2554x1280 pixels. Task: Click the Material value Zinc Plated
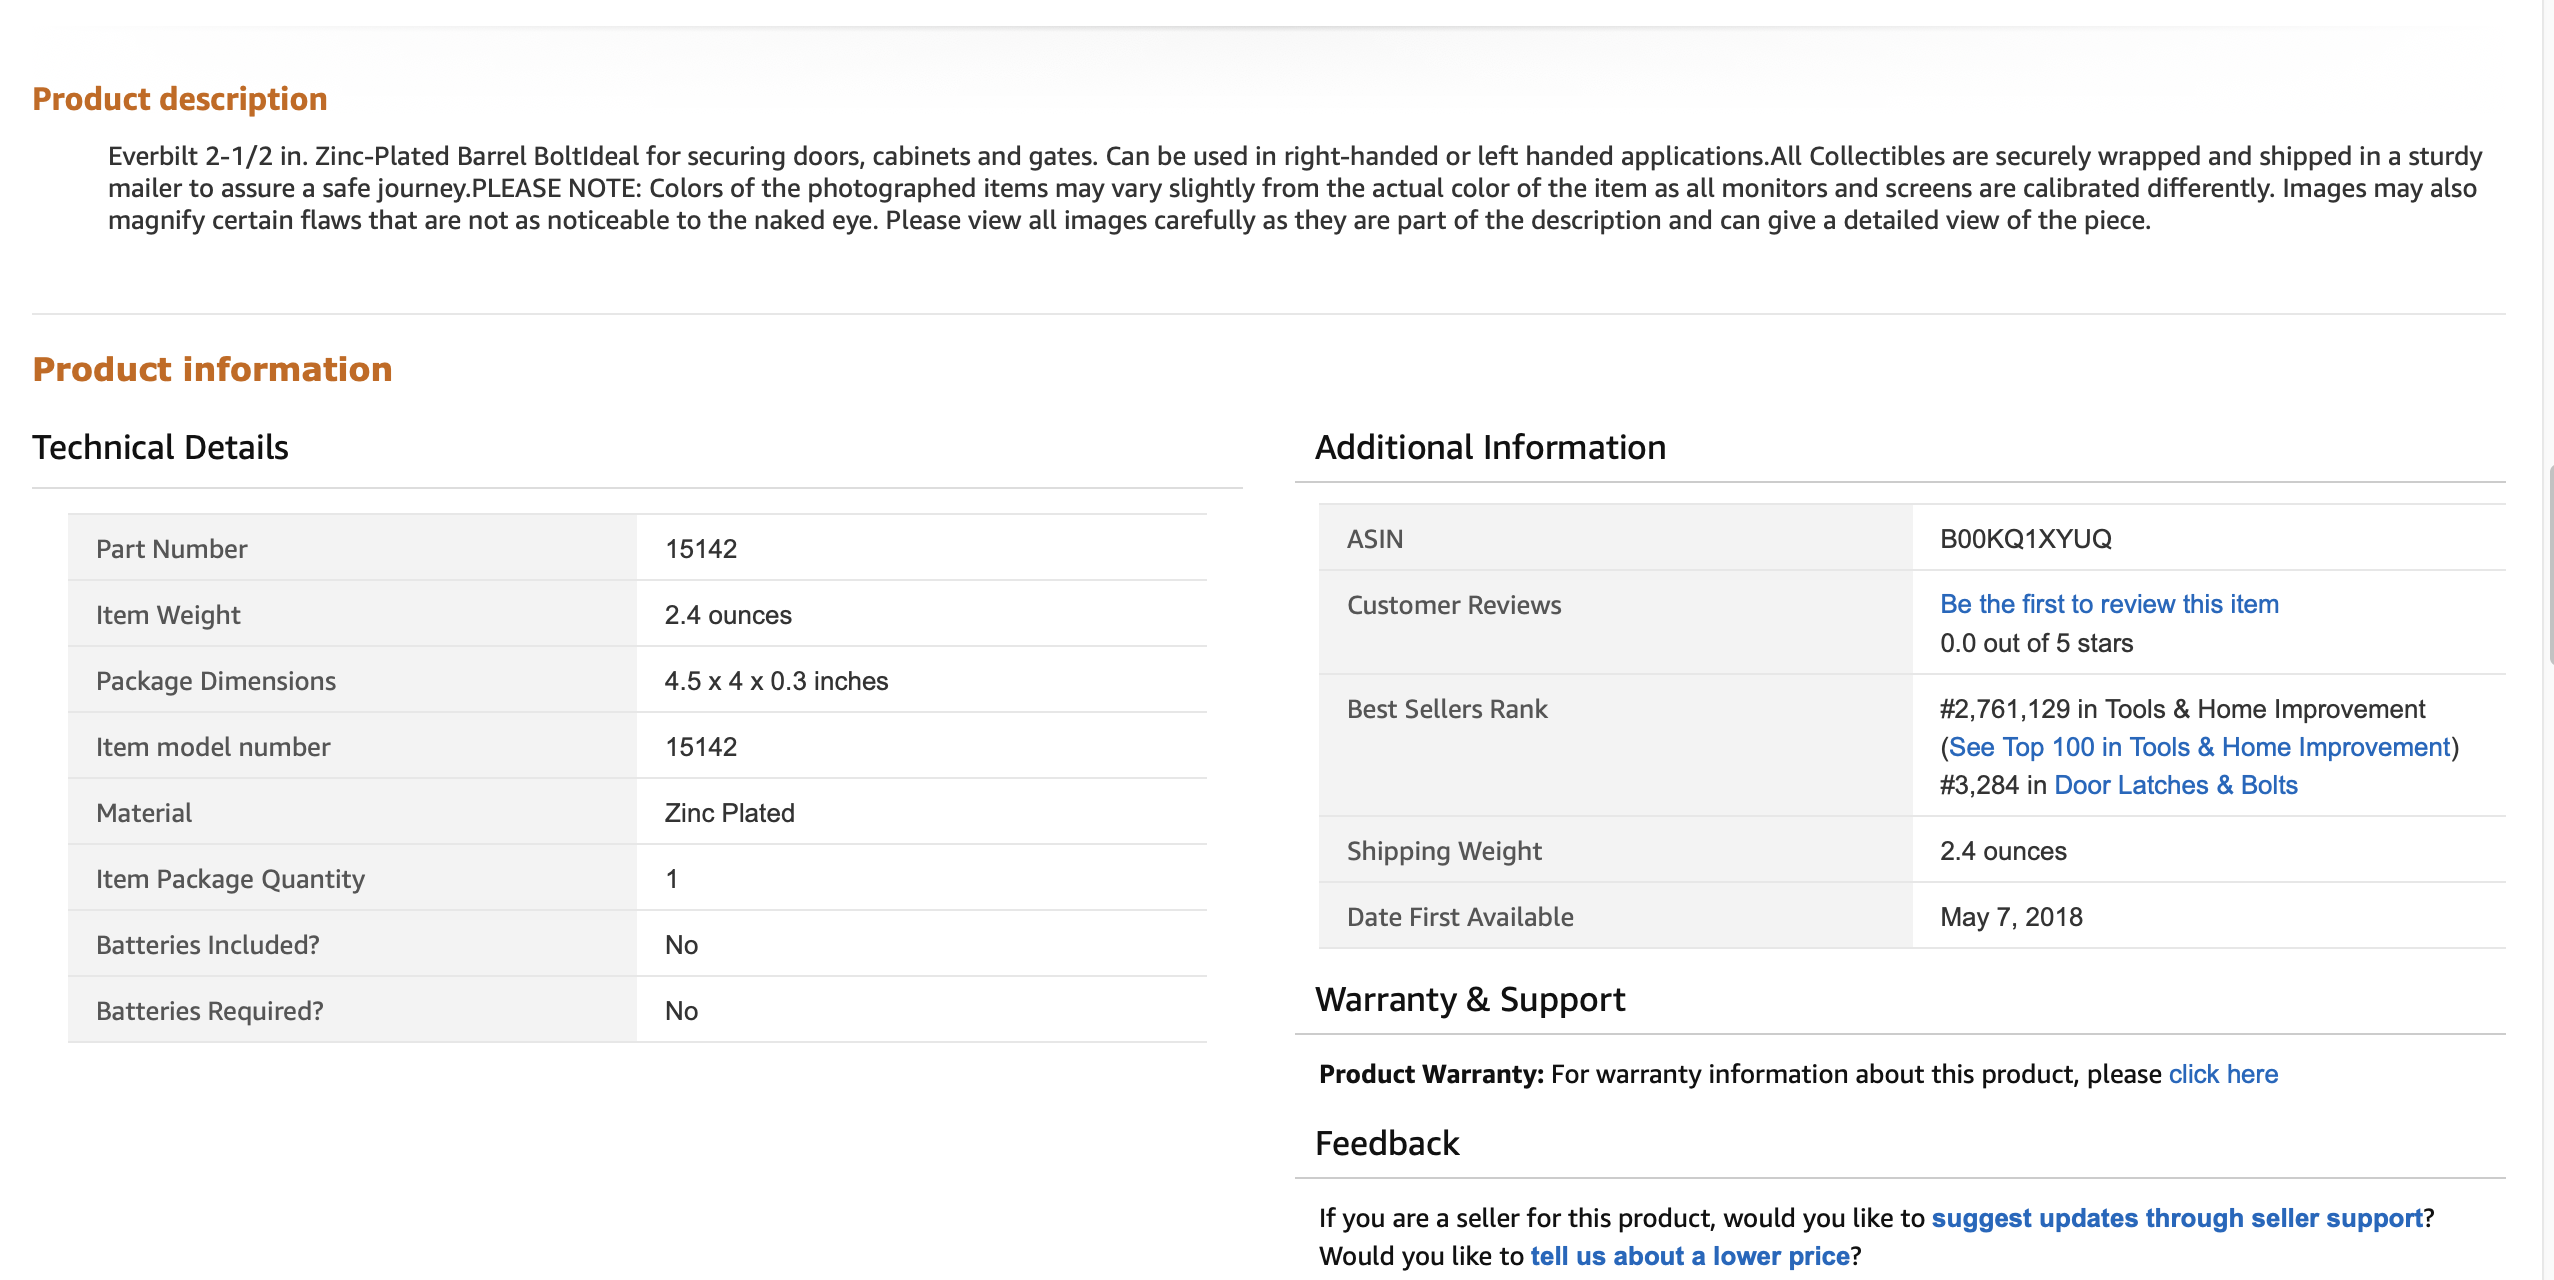[x=729, y=813]
